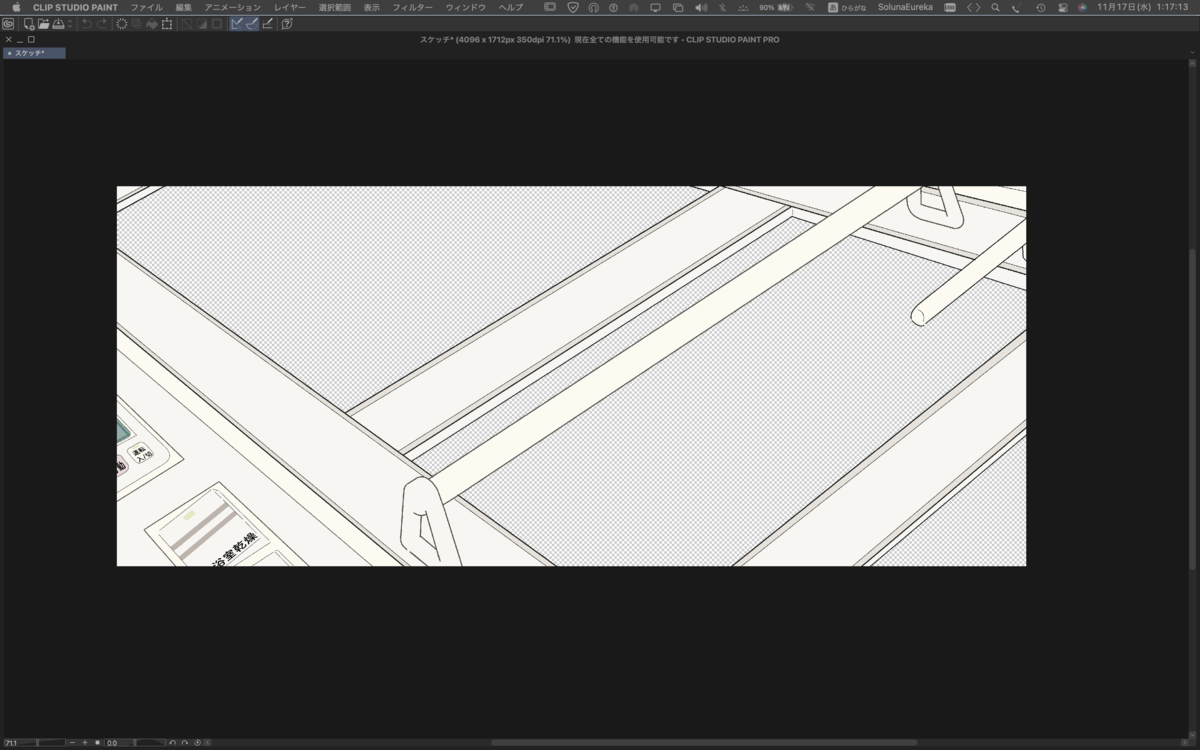The height and width of the screenshot is (750, 1200).
Task: Click the Show selection border toolbar icon
Action: (x=217, y=24)
